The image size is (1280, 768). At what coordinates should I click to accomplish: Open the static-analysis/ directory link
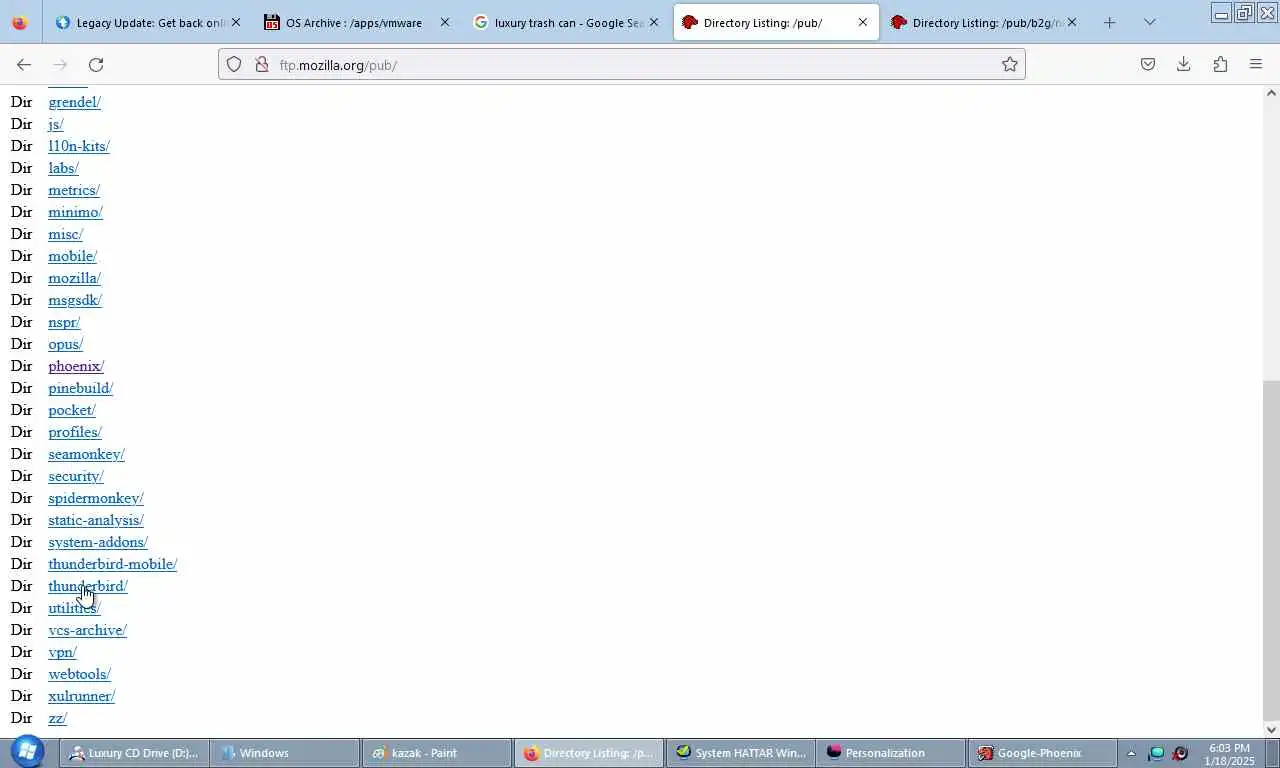[96, 520]
